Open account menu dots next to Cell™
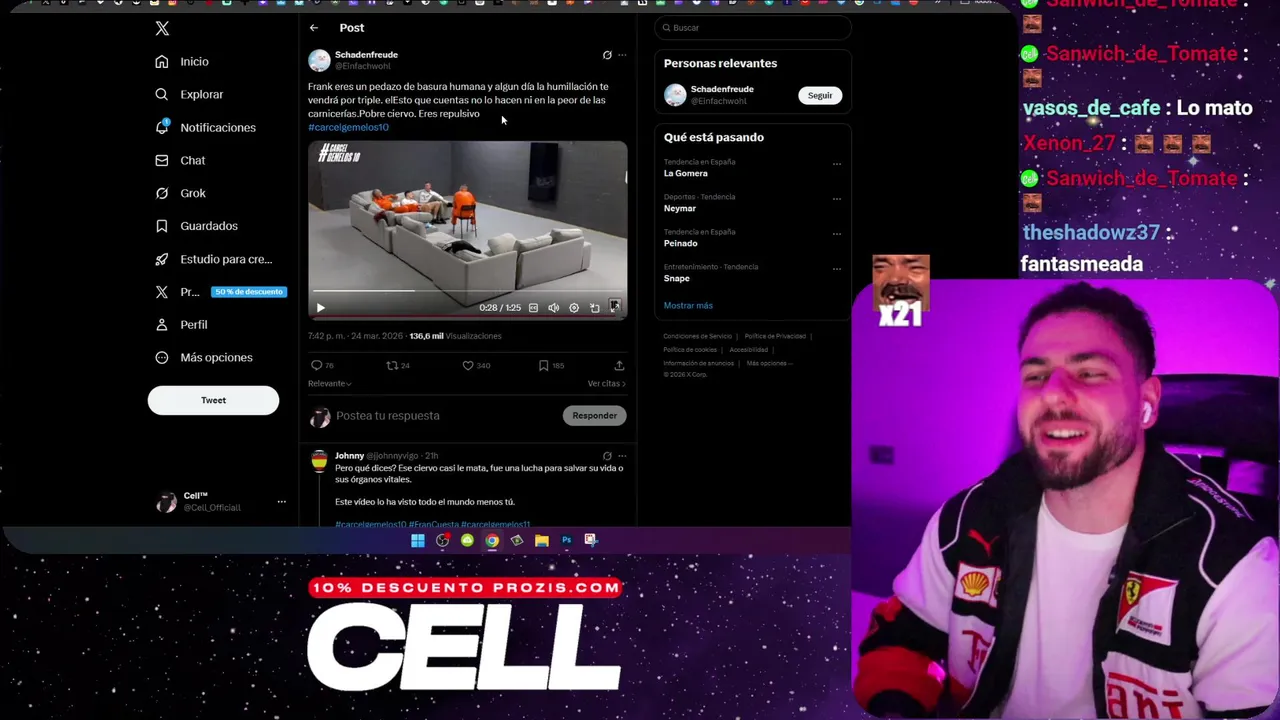Image resolution: width=1280 pixels, height=720 pixels. pyautogui.click(x=281, y=502)
